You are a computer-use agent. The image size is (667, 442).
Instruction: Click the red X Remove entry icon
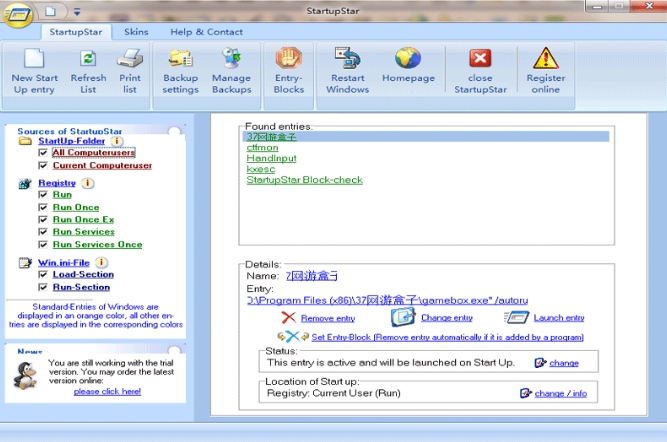[288, 317]
